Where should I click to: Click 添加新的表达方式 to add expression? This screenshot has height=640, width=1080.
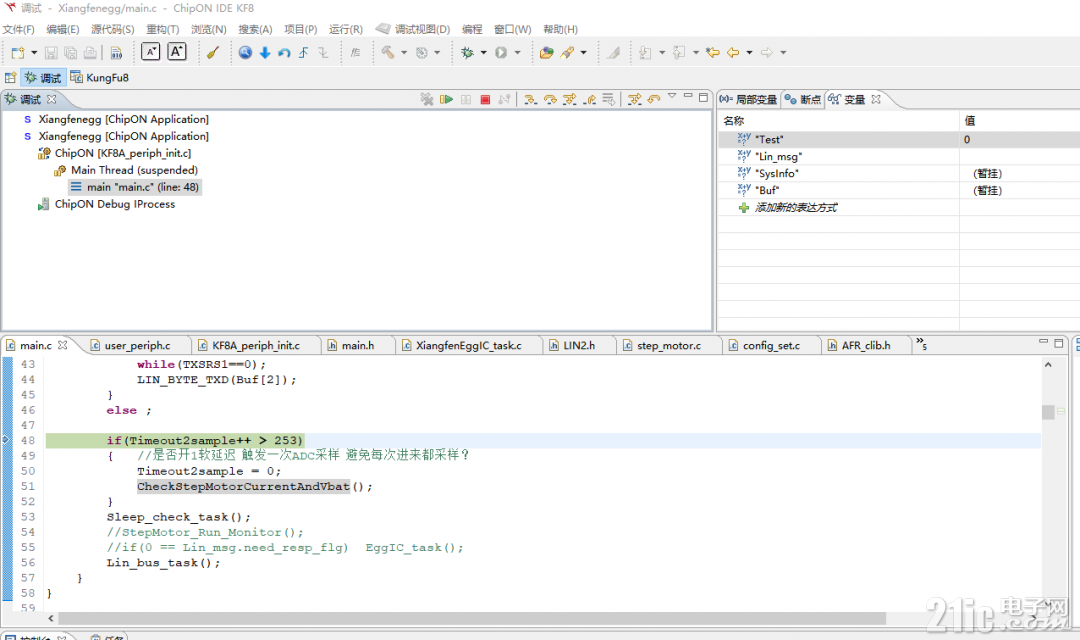pyautogui.click(x=796, y=207)
